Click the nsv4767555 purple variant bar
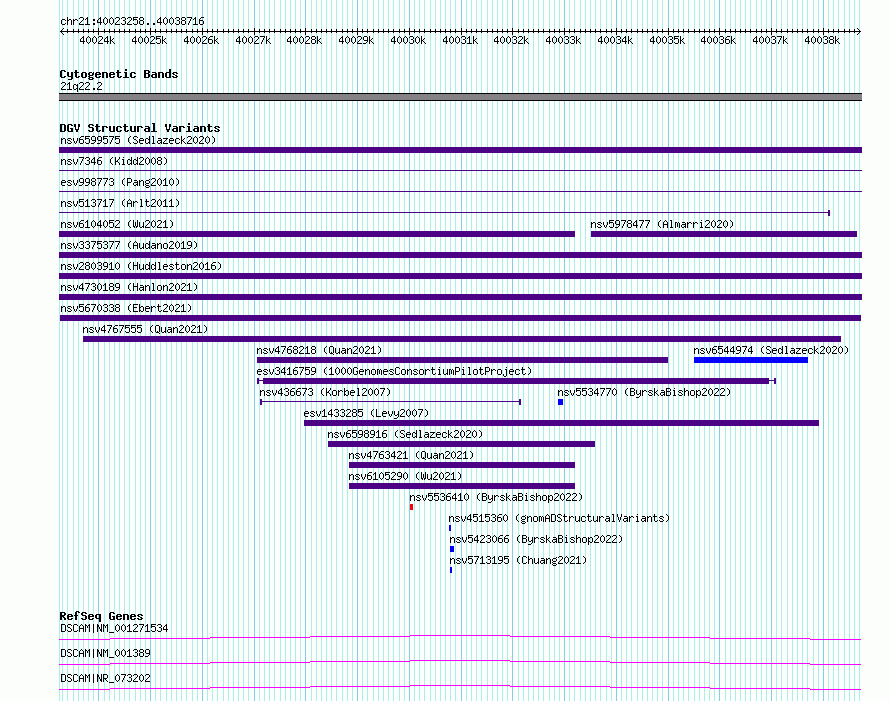Image resolution: width=890 pixels, height=701 pixels. click(461, 339)
